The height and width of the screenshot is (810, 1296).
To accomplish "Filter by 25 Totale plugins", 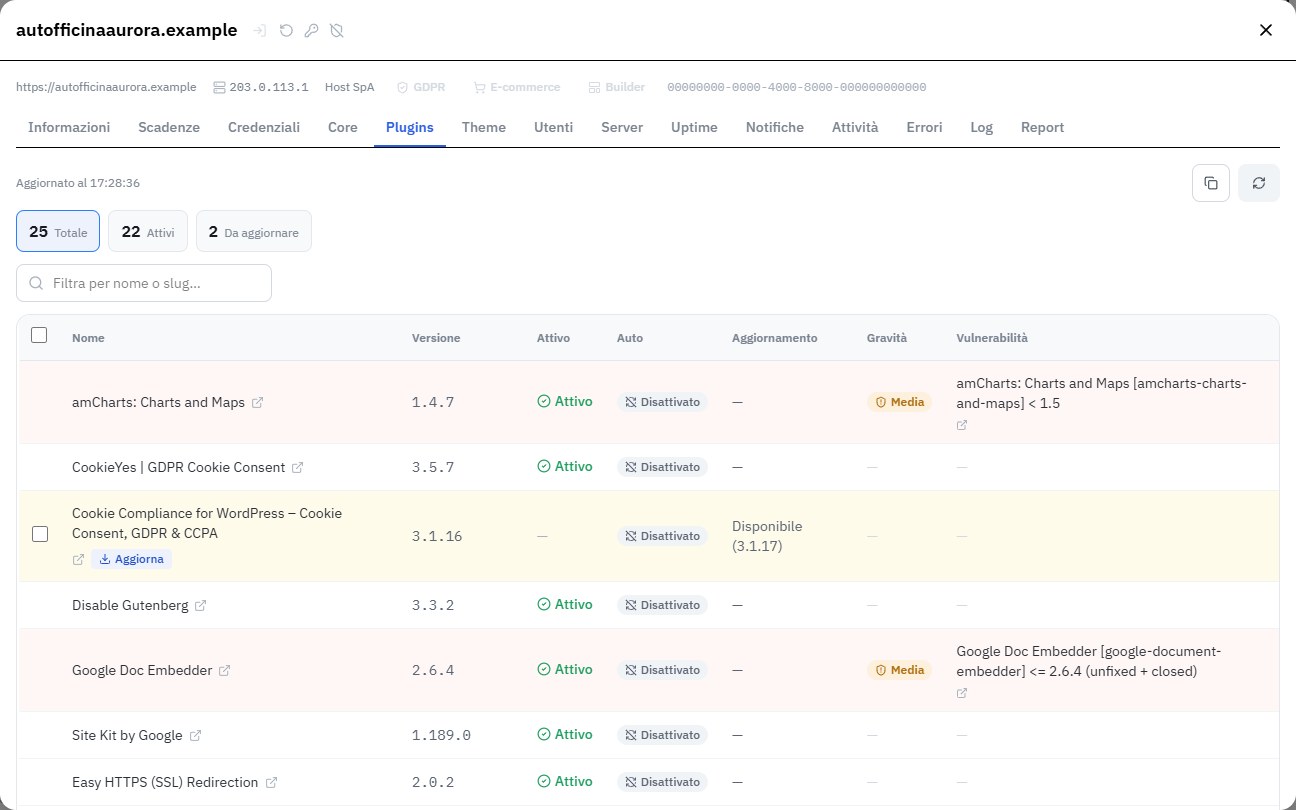I will 58,231.
